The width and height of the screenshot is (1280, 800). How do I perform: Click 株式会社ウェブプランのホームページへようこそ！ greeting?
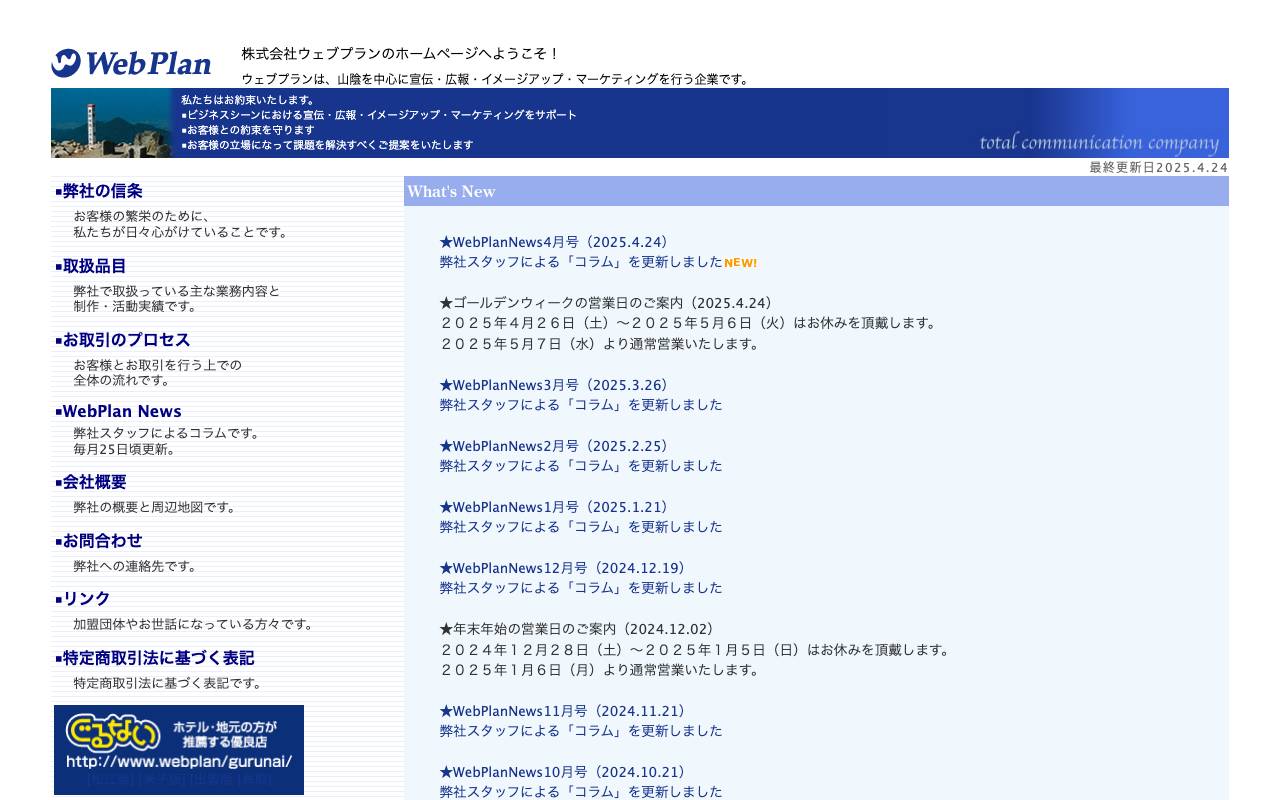pyautogui.click(x=401, y=53)
